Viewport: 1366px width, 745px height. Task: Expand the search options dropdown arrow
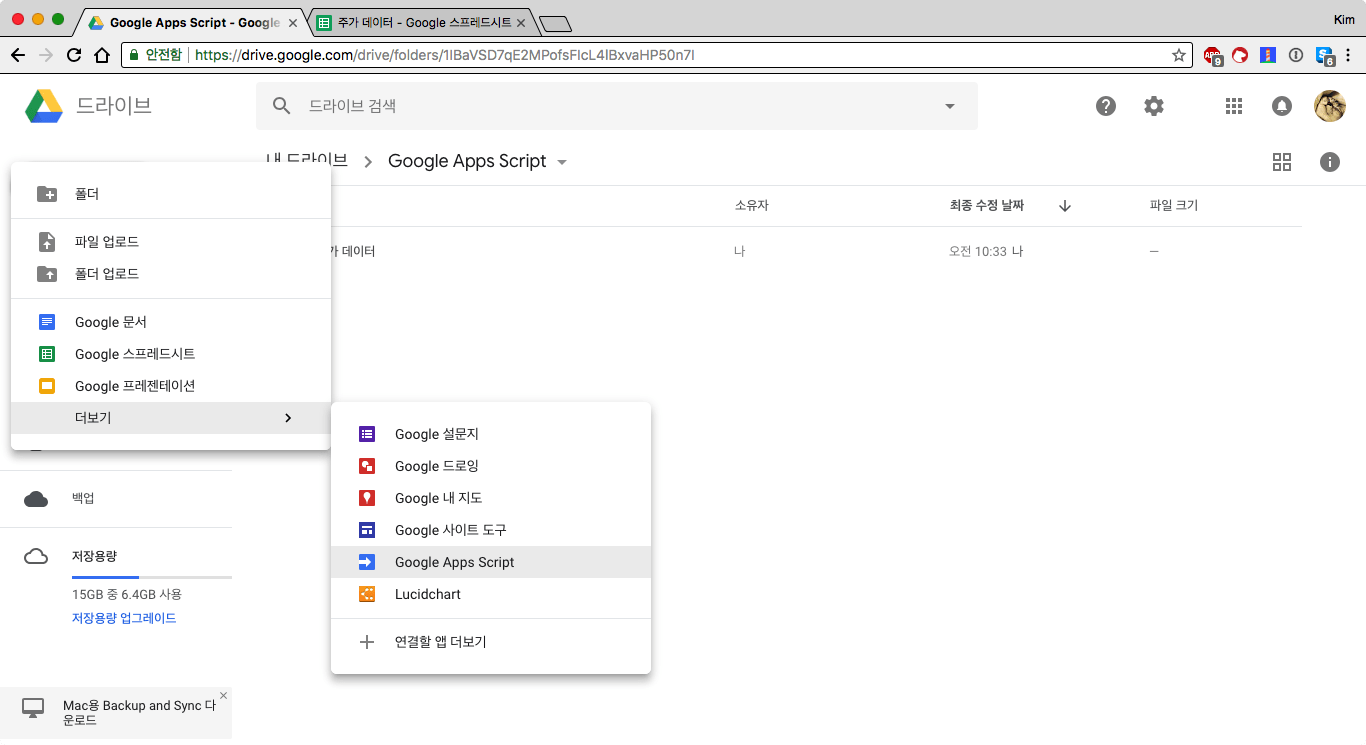tap(949, 106)
